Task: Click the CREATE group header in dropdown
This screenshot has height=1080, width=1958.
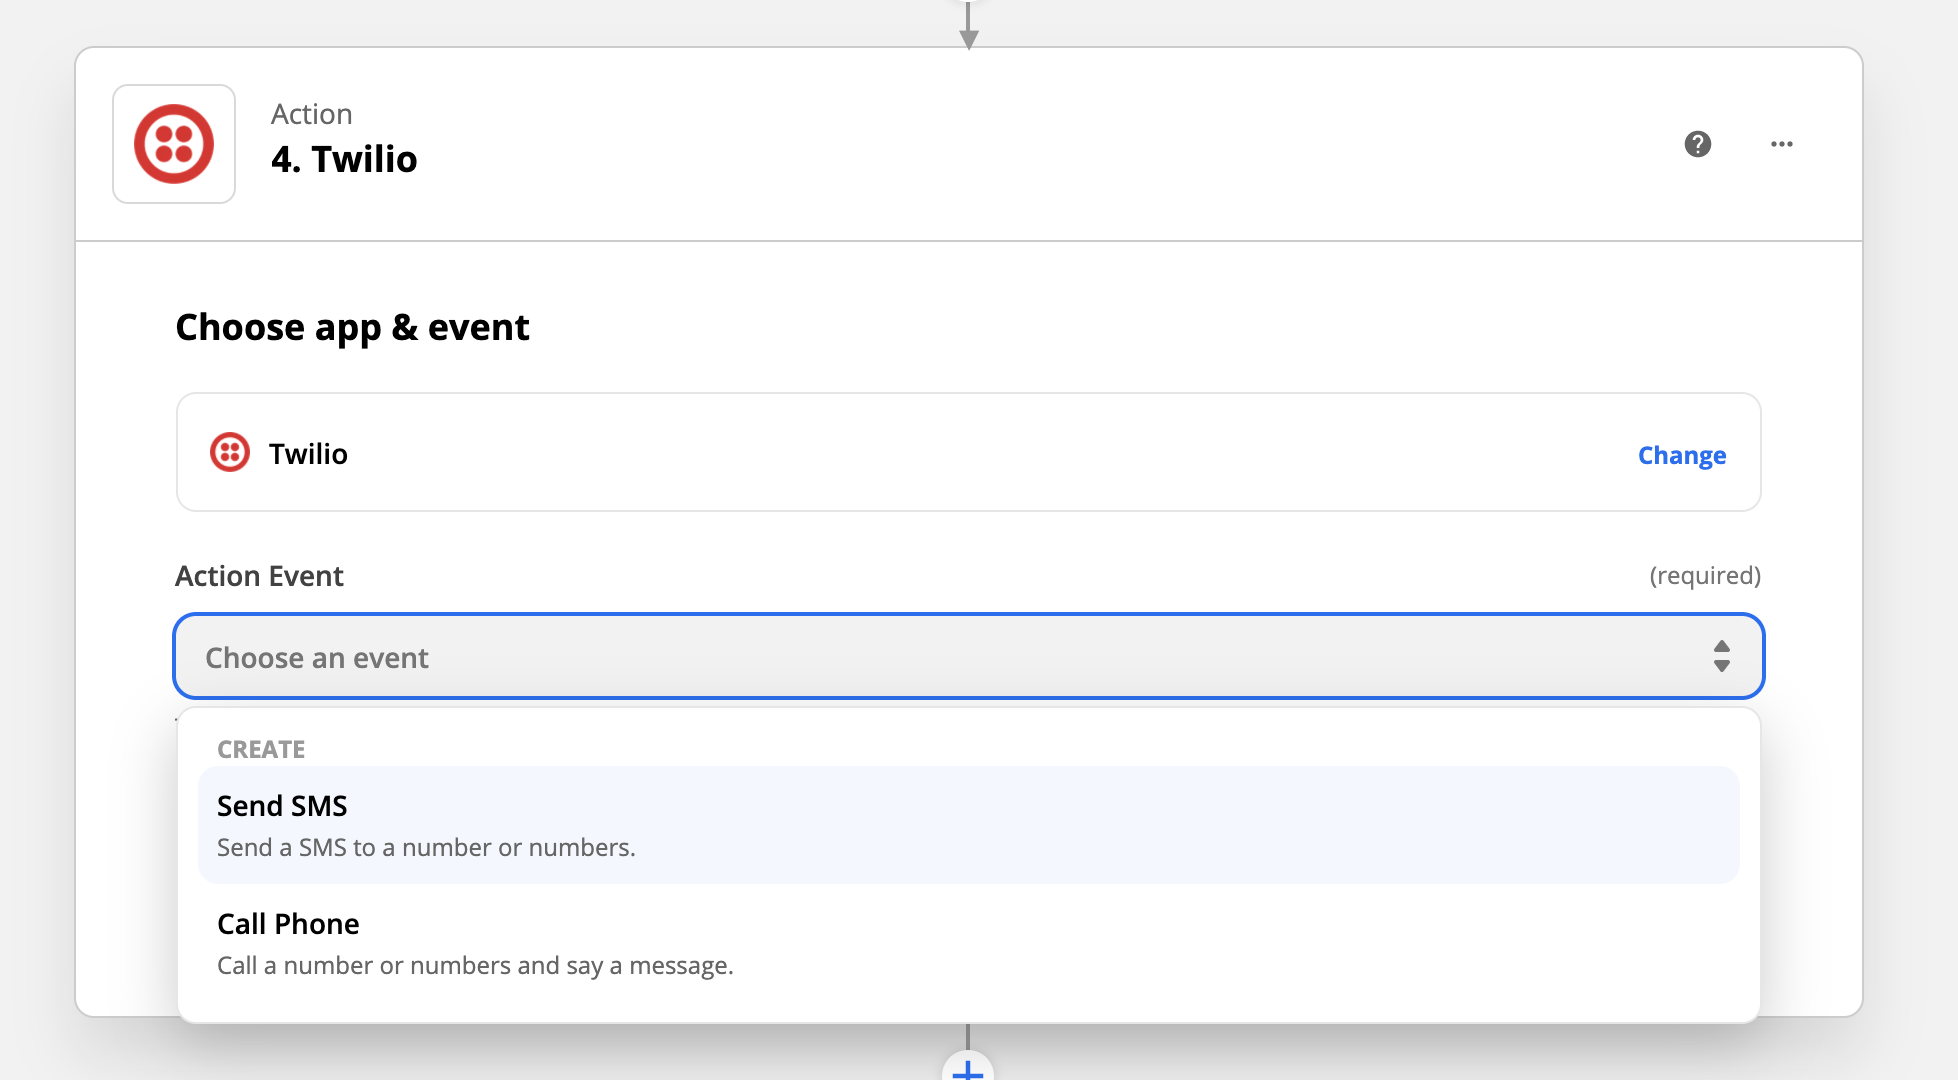Action: 261,749
